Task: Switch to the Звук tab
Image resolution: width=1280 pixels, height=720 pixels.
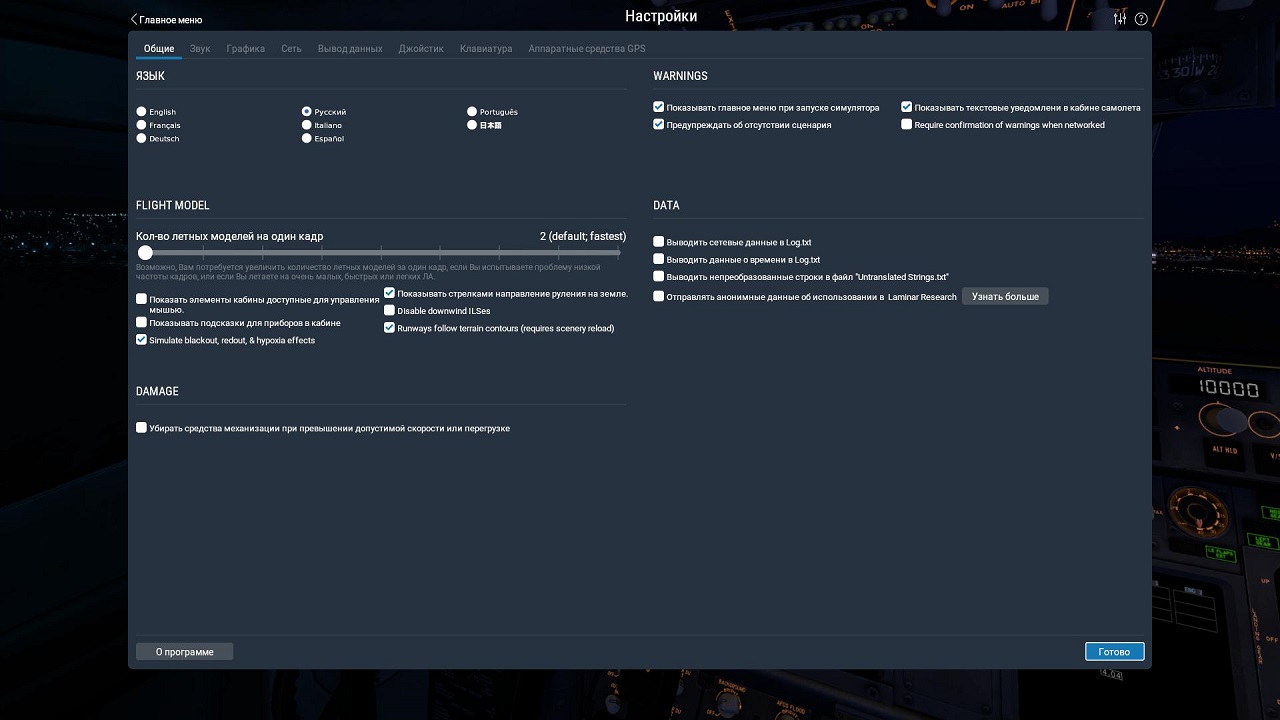Action: coord(200,48)
